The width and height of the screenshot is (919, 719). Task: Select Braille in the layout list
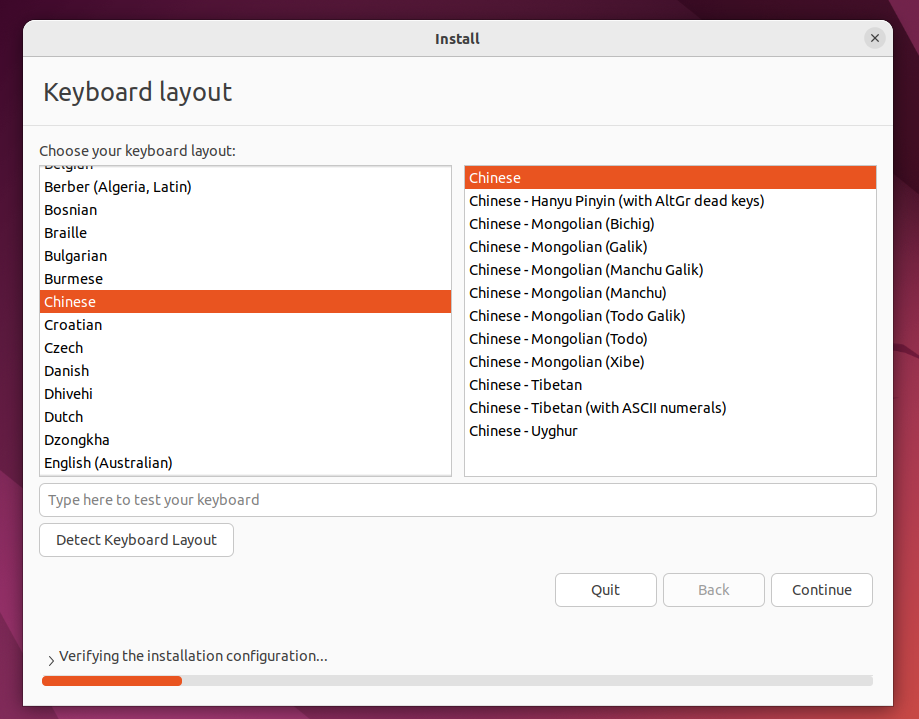click(245, 233)
